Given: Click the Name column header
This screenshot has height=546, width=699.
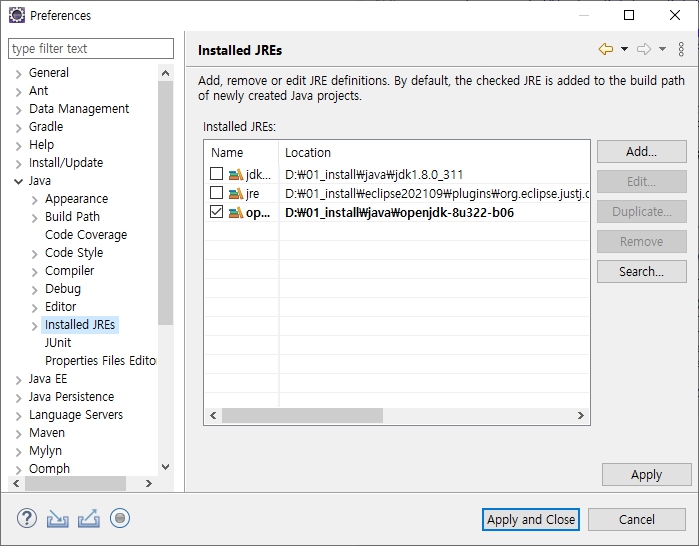Looking at the screenshot, I should 242,152.
